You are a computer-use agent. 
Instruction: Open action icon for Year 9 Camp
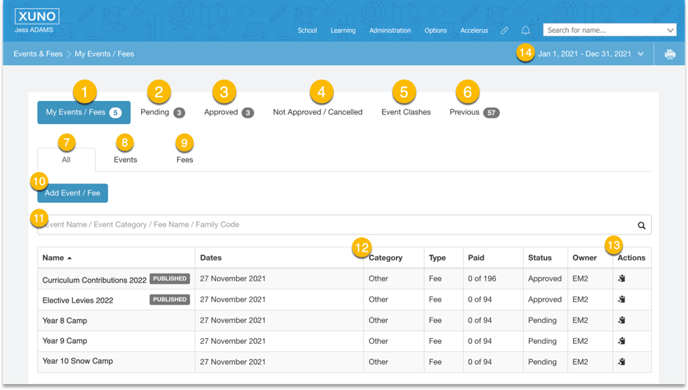(621, 341)
